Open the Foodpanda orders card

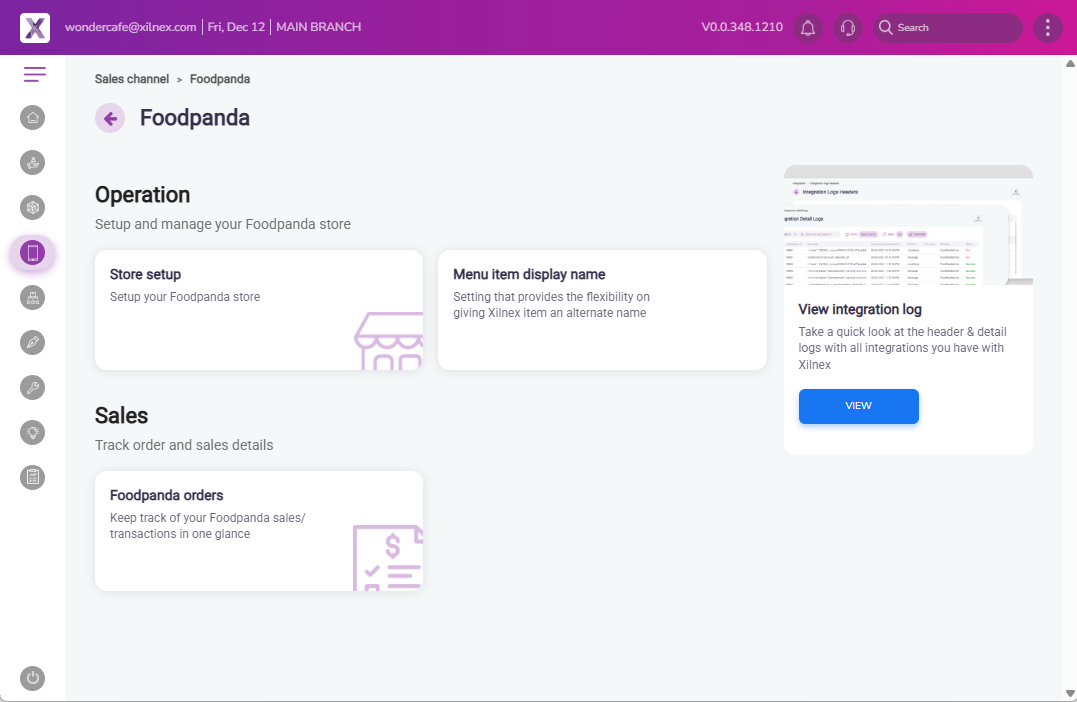coord(258,531)
